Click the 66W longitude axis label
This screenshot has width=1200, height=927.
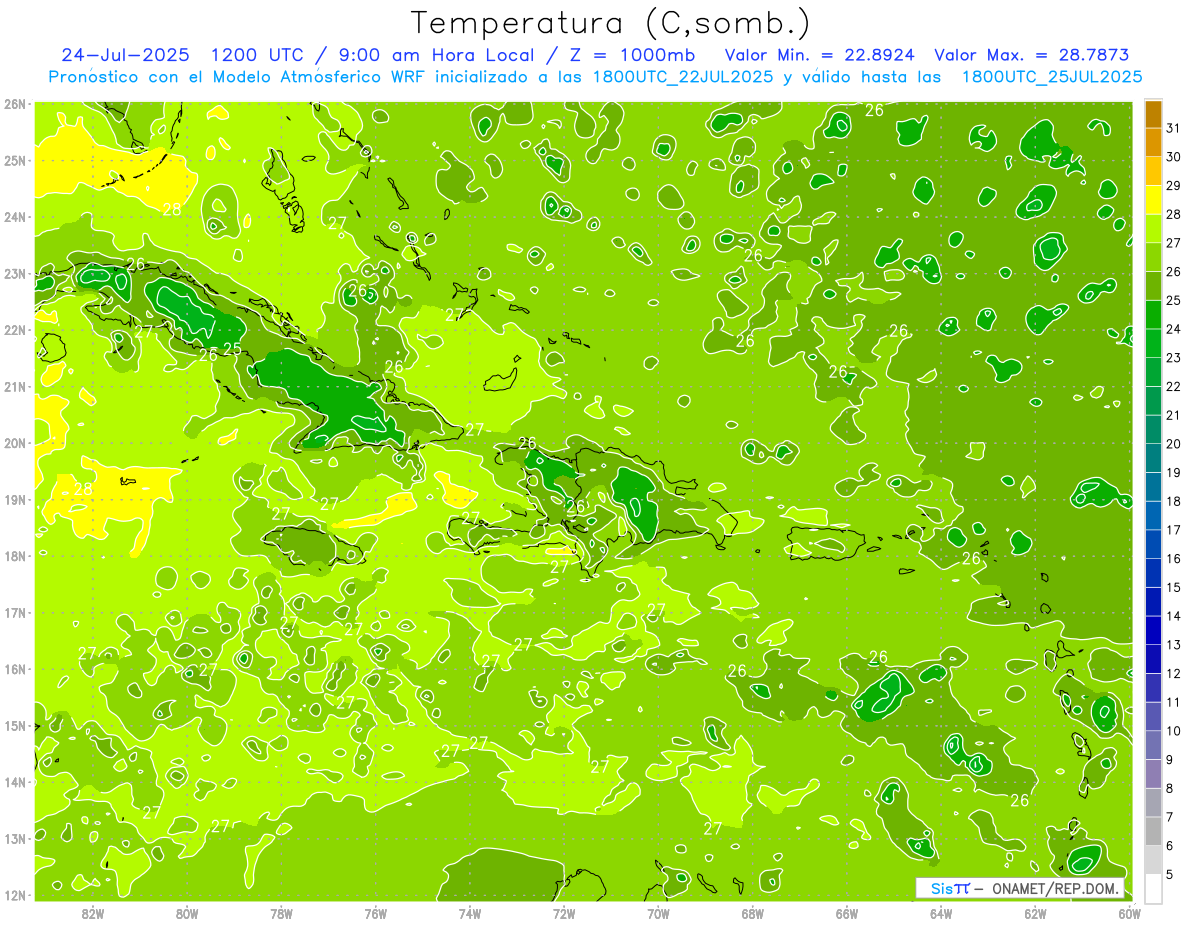coord(847,913)
